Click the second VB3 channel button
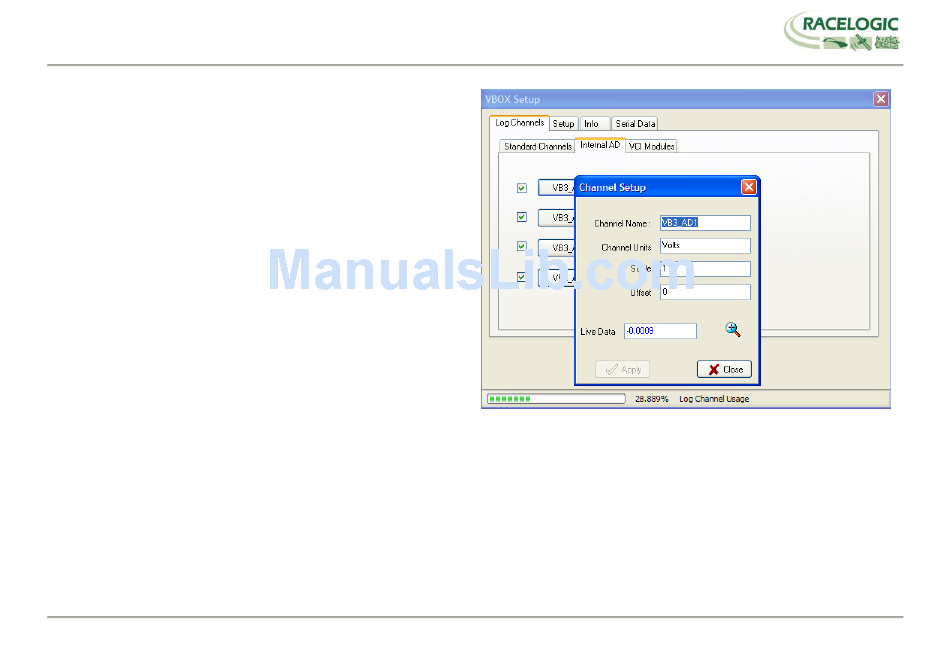This screenshot has width=950, height=648. tap(556, 217)
